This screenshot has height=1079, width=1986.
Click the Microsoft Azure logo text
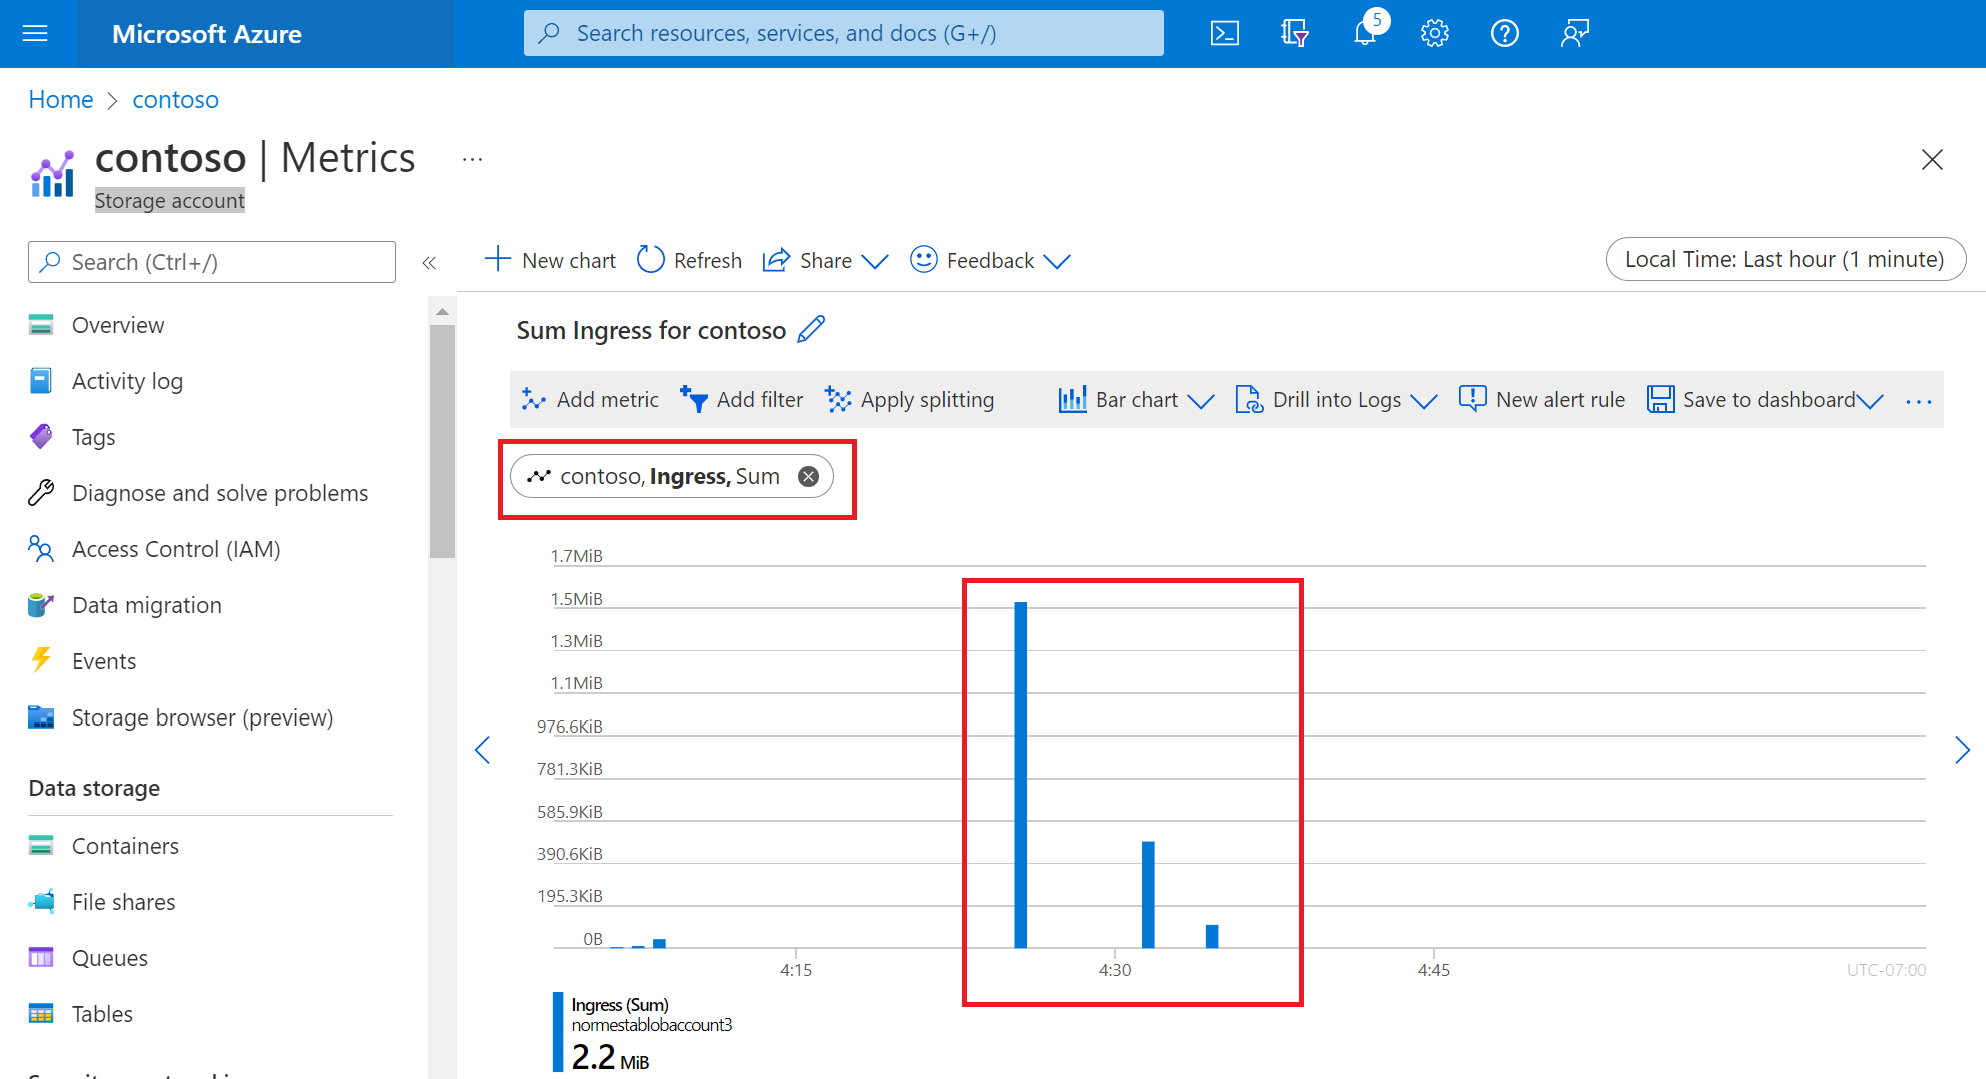coord(207,34)
